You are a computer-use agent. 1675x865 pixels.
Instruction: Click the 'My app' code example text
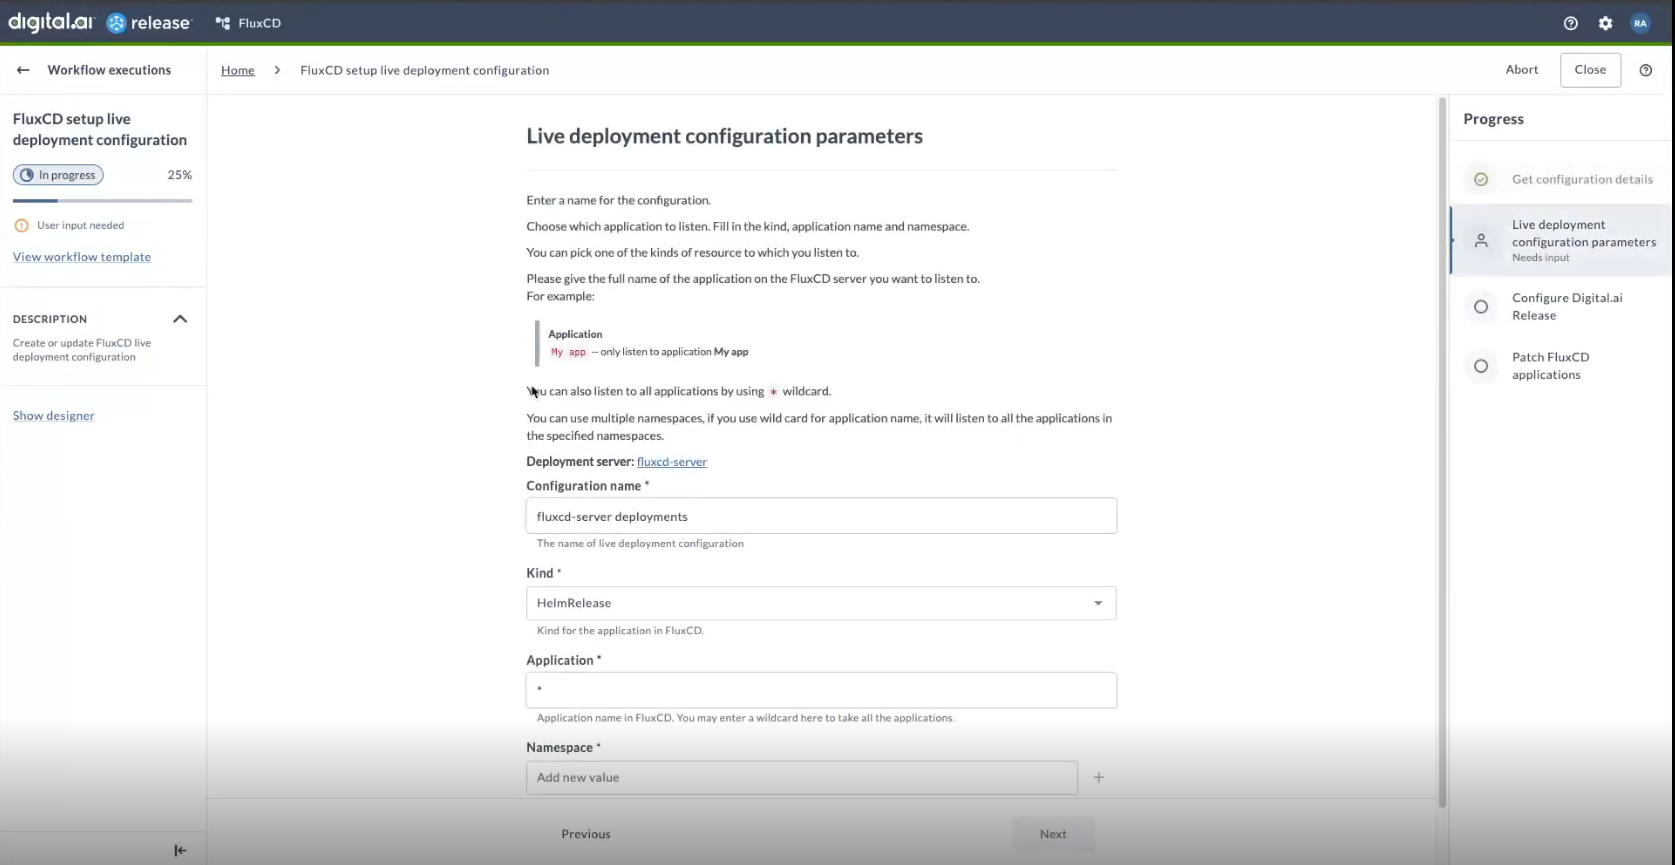tap(568, 352)
